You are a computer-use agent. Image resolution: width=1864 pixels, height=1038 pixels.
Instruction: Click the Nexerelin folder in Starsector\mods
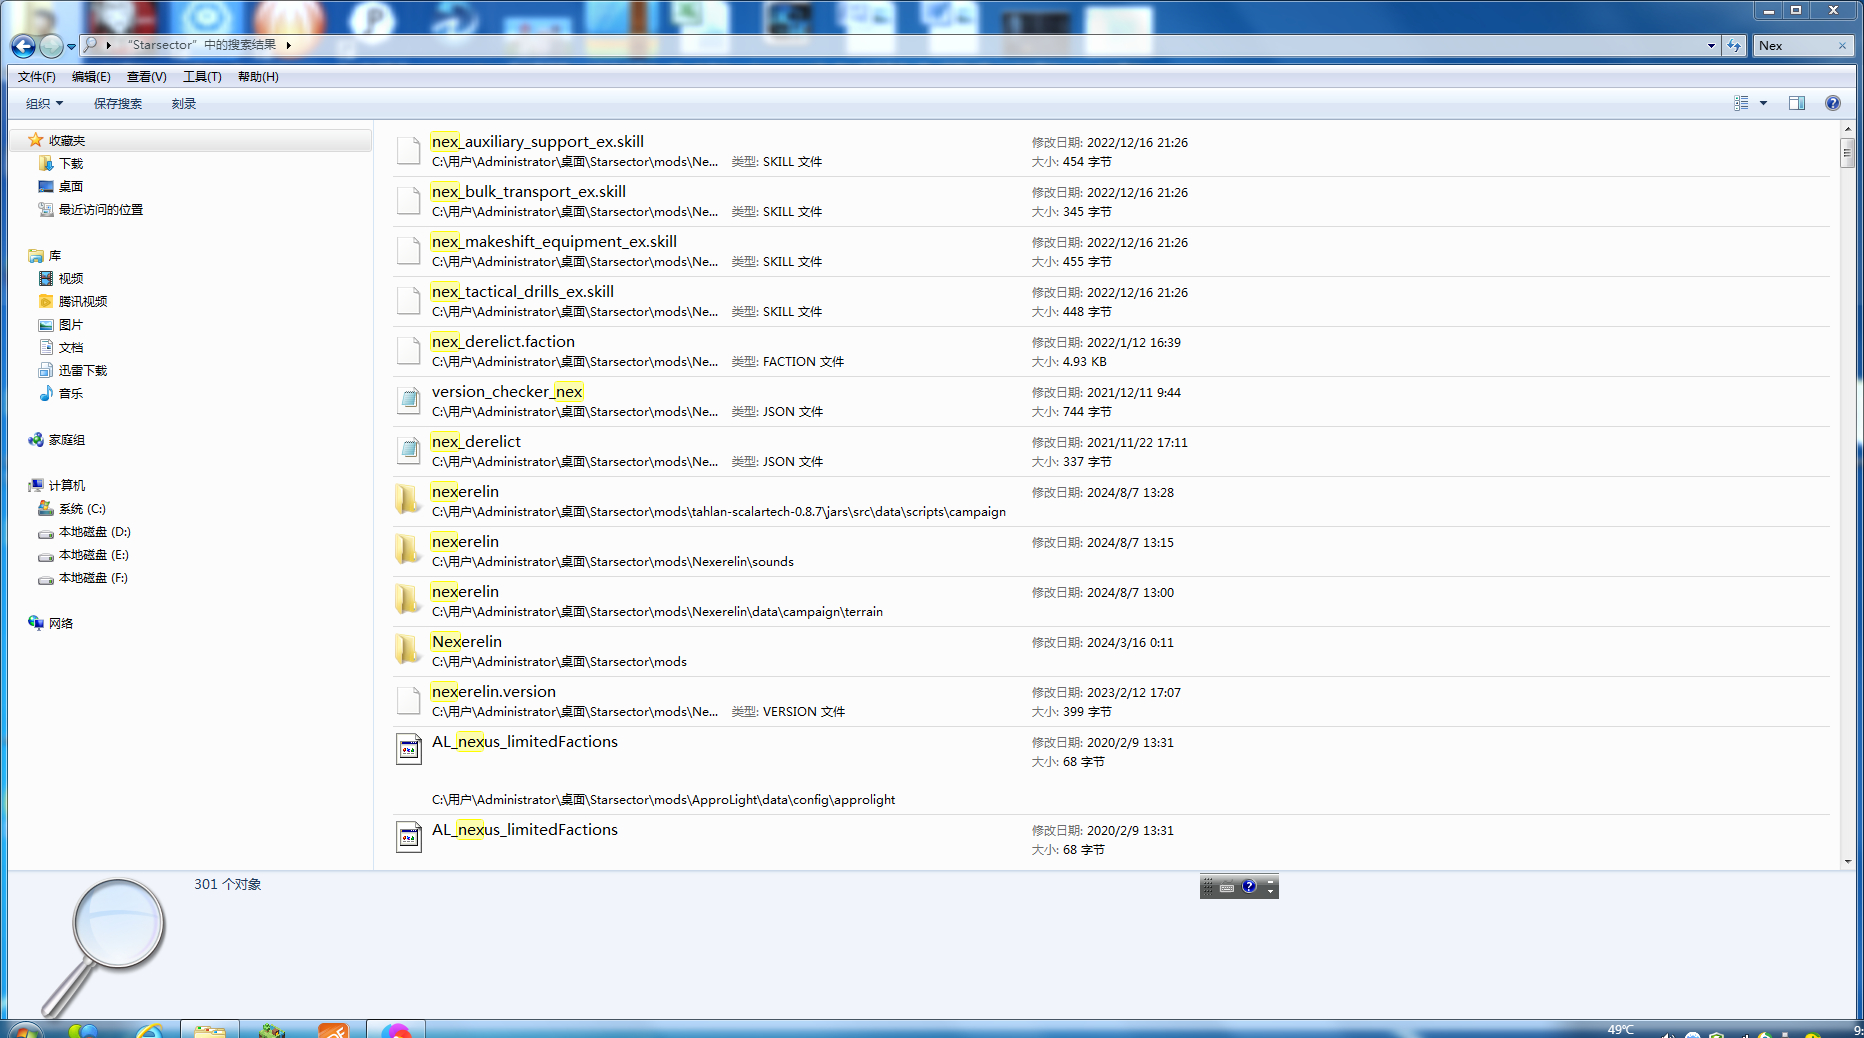point(467,642)
